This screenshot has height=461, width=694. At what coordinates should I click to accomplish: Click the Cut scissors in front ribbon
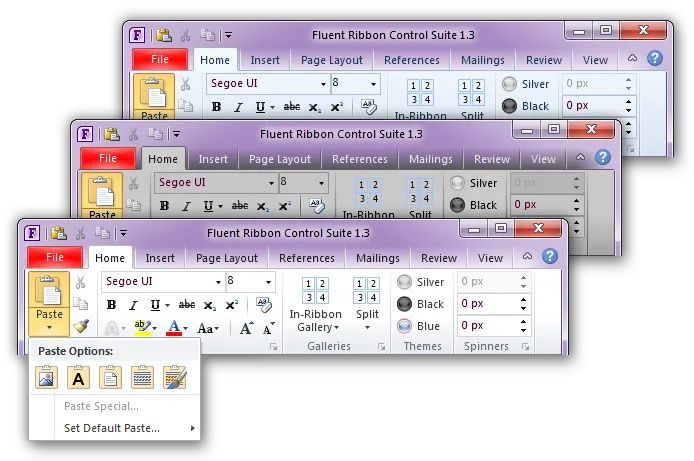click(80, 282)
